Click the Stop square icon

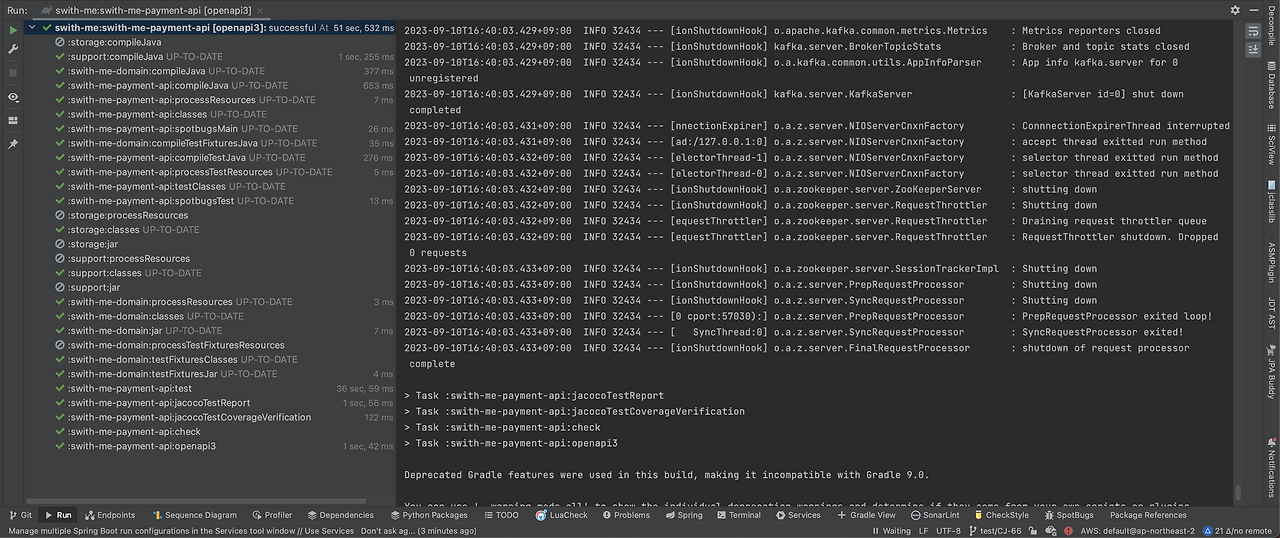point(13,73)
